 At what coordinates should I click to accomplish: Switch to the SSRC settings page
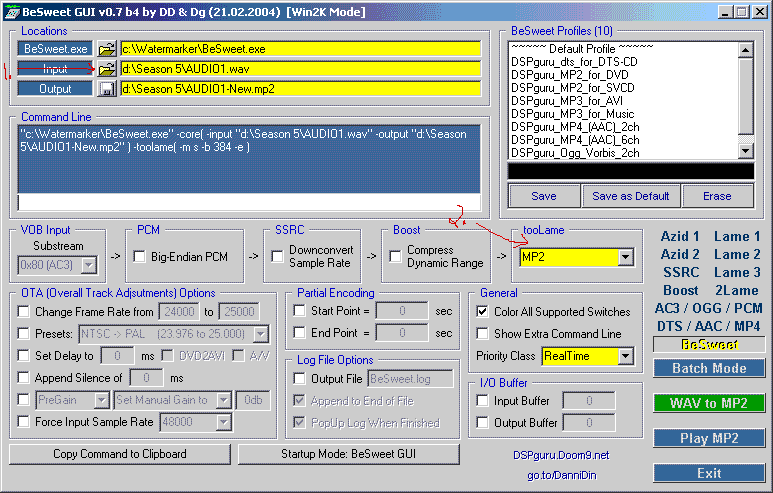pos(681,272)
